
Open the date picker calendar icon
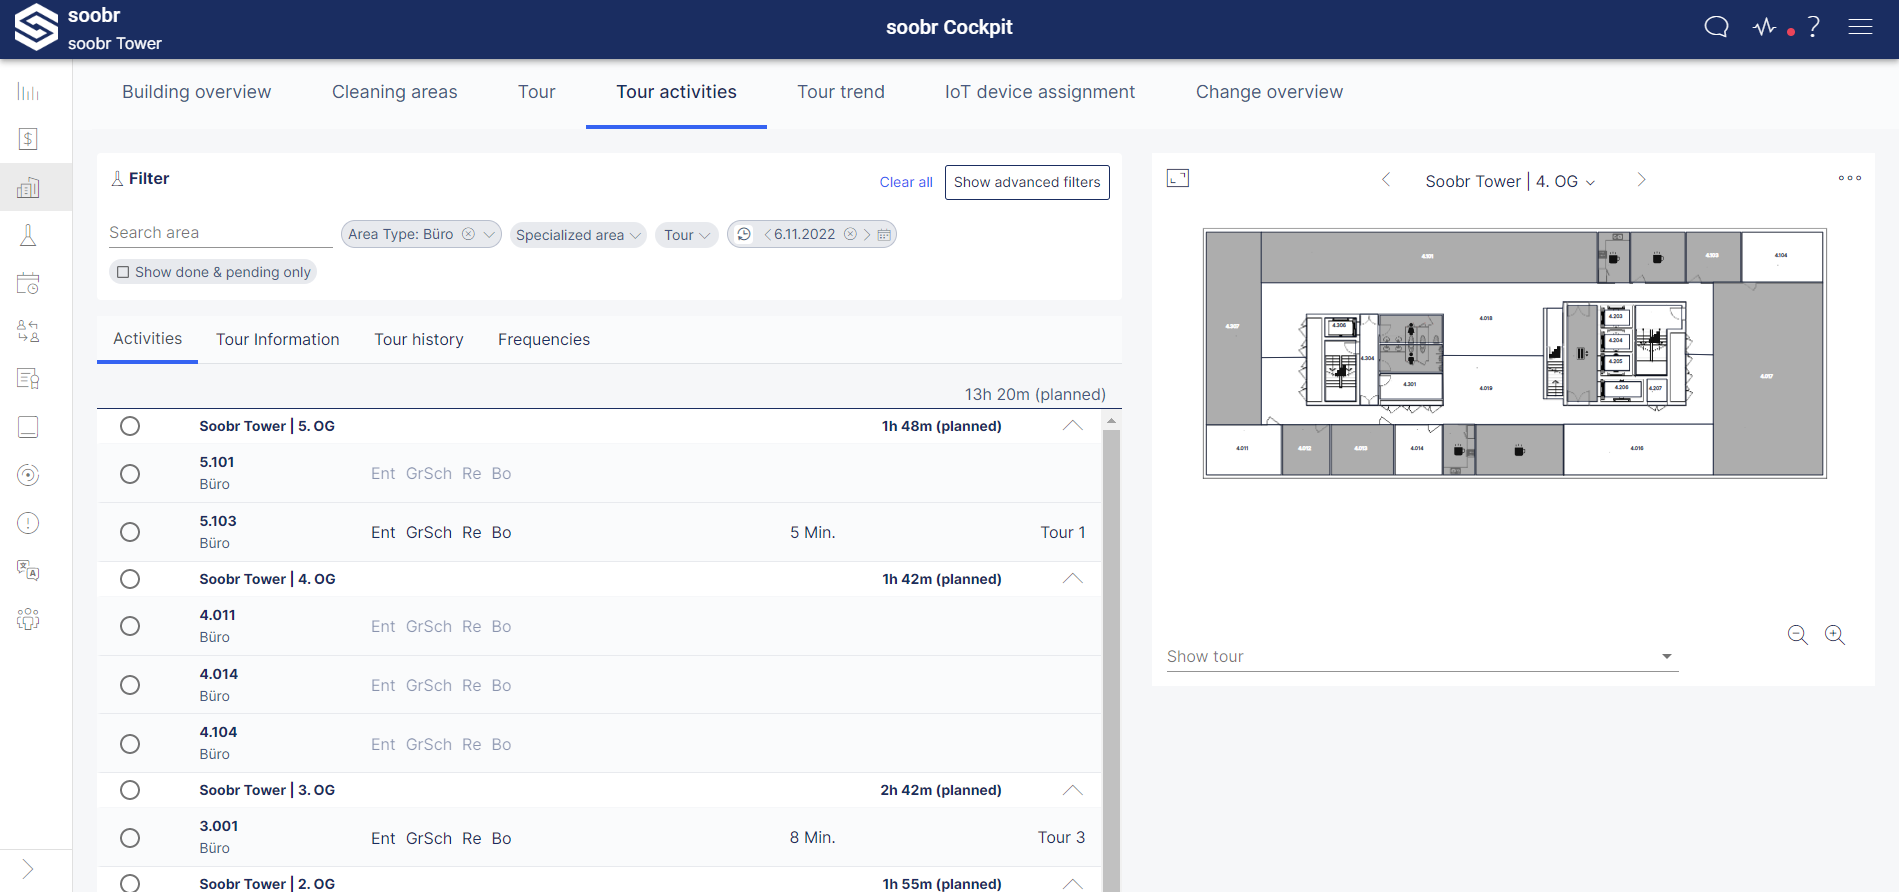884,235
